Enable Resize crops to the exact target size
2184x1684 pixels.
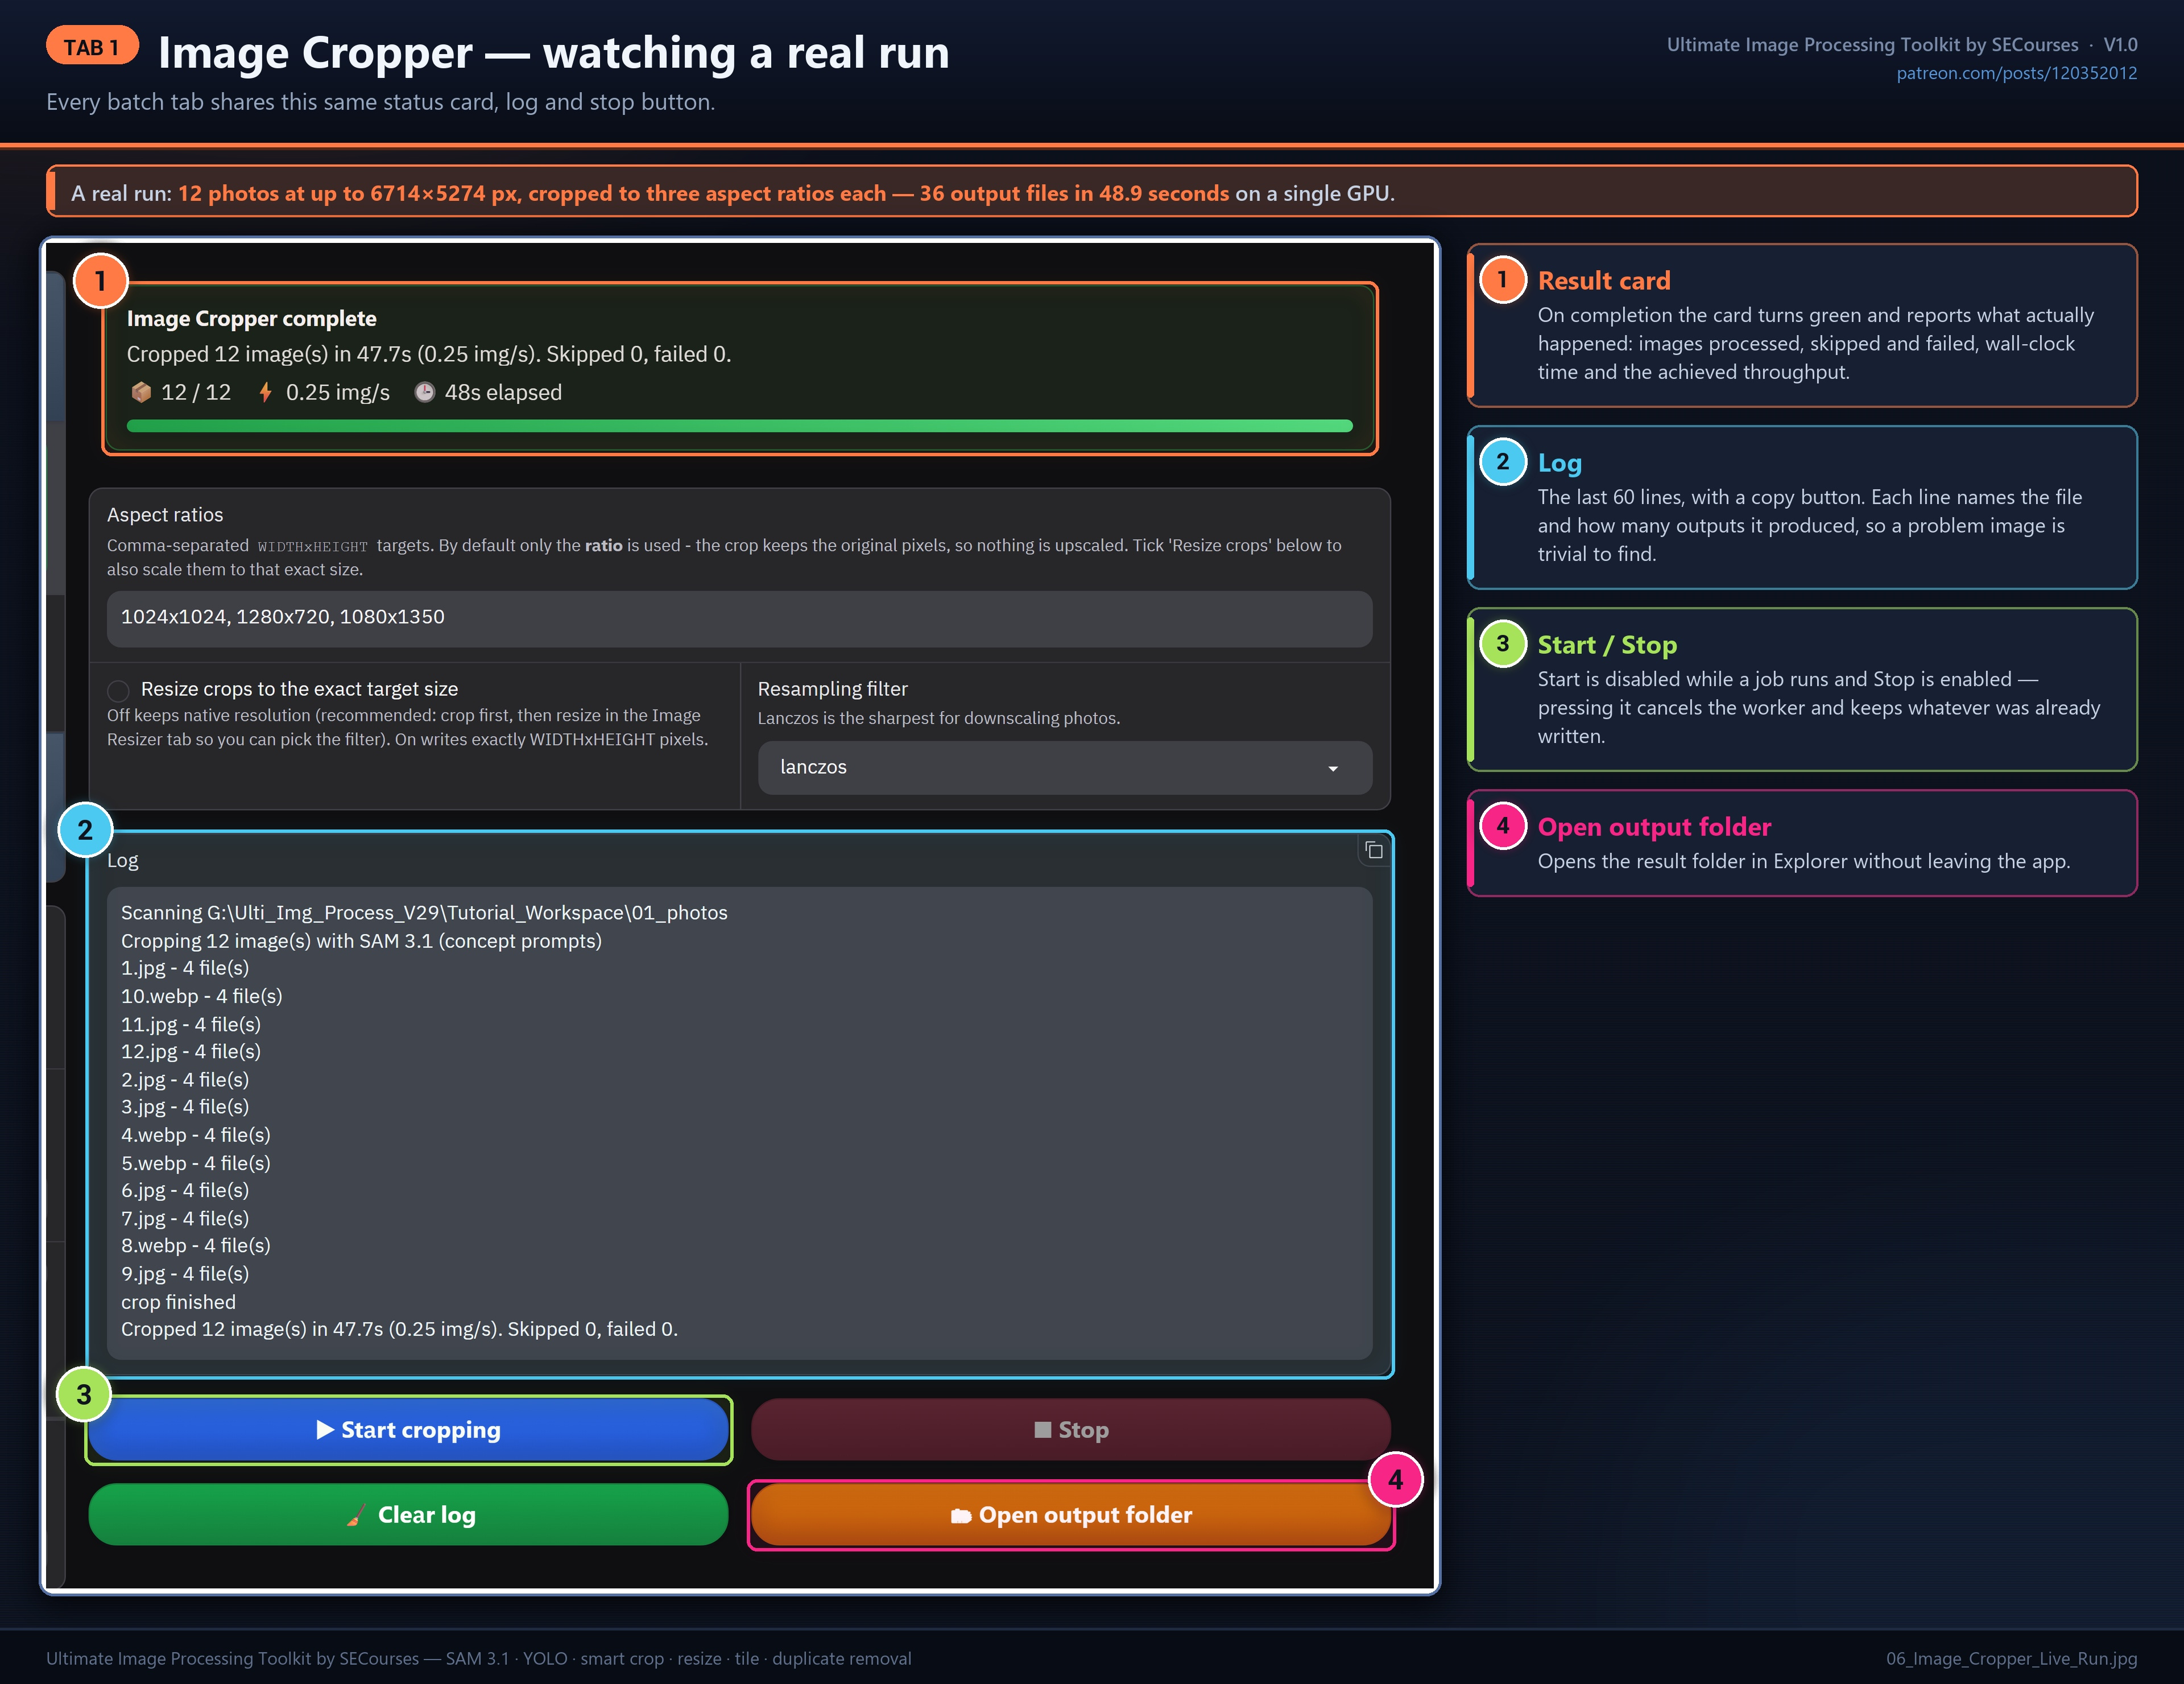point(119,690)
